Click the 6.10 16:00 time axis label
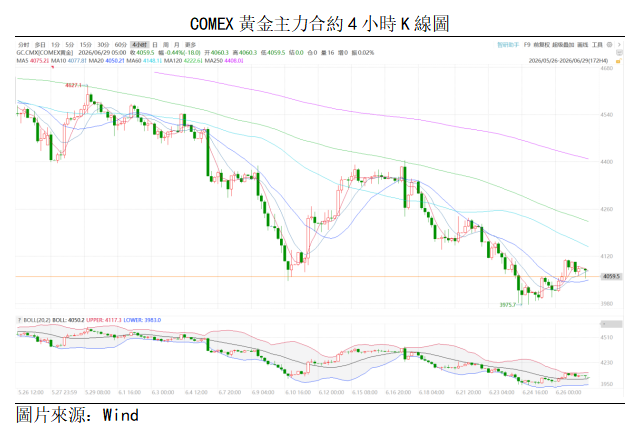The width and height of the screenshot is (640, 434). 299,392
